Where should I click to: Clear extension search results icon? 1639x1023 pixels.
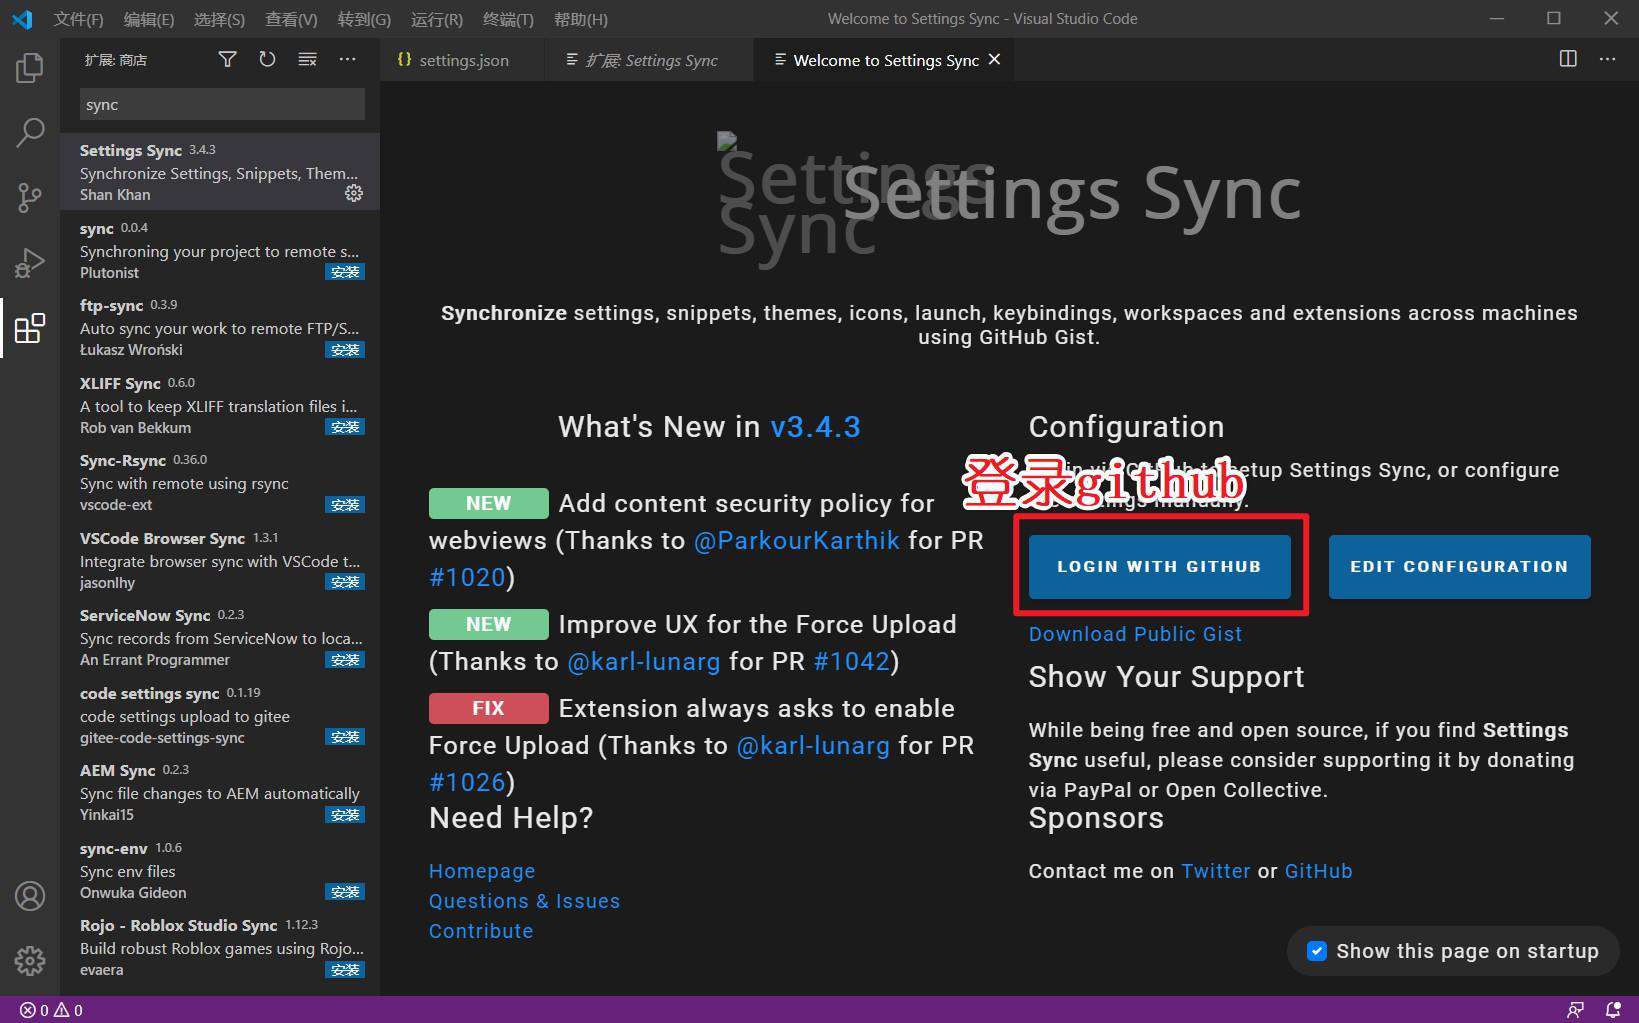coord(307,60)
